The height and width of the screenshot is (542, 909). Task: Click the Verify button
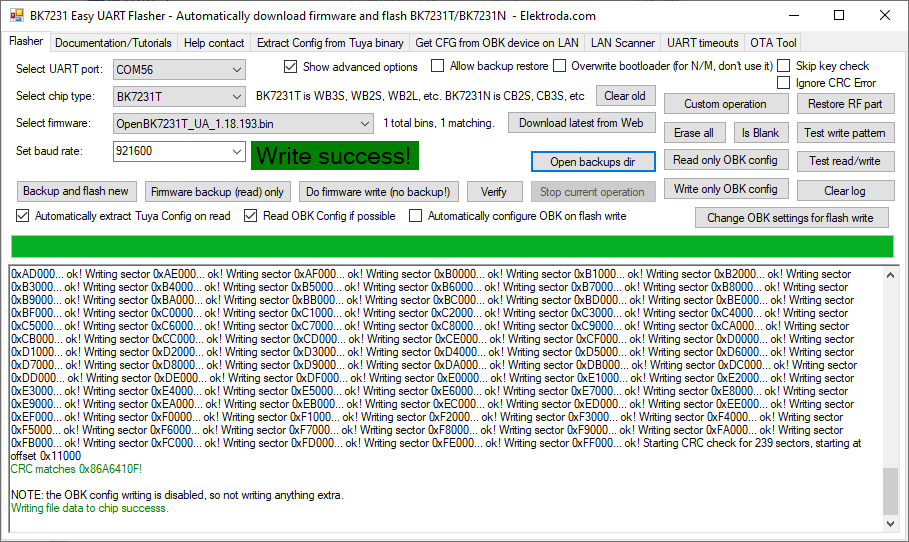(494, 192)
